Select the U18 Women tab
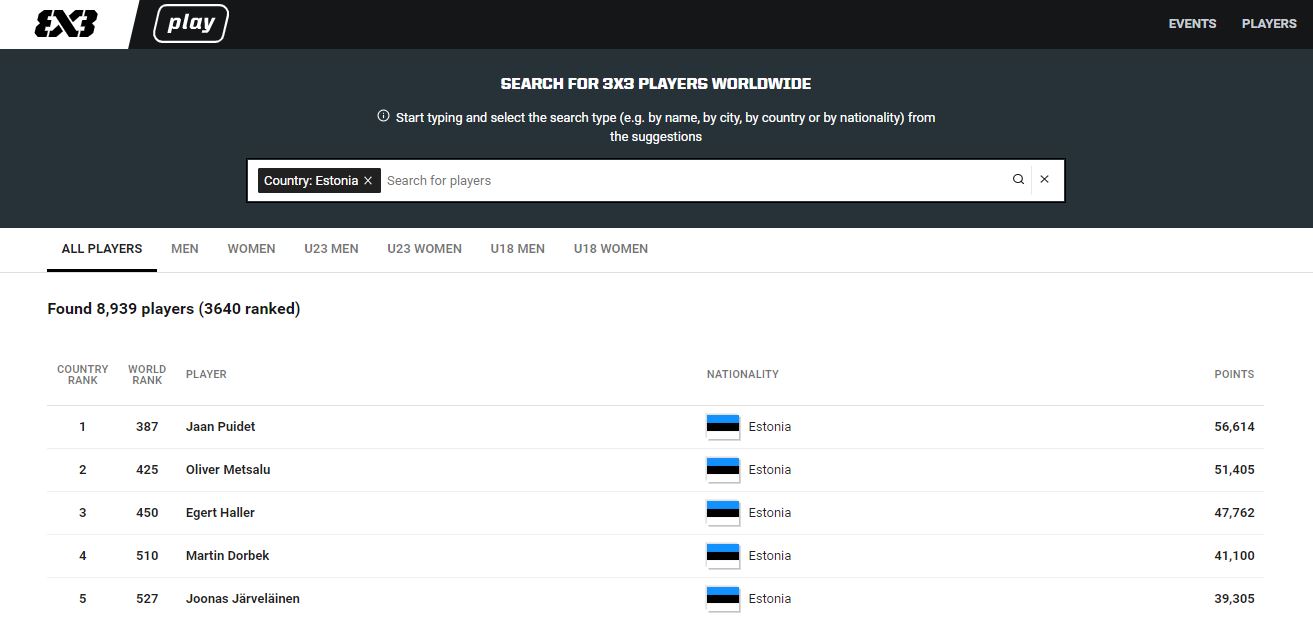1313x617 pixels. pyautogui.click(x=610, y=249)
